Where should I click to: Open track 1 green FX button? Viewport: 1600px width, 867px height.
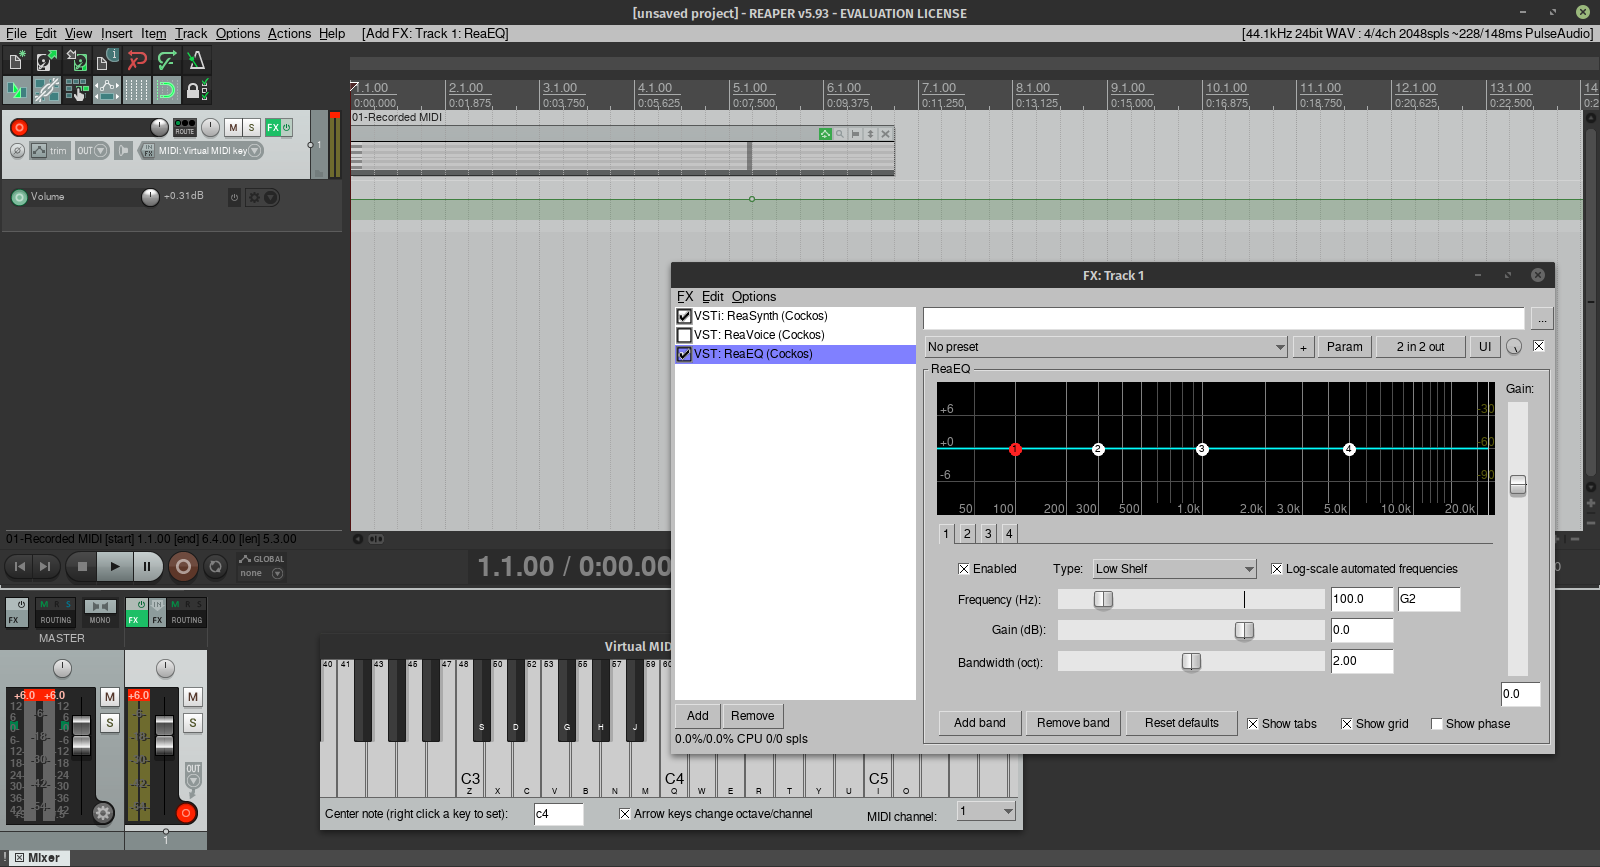[x=272, y=127]
